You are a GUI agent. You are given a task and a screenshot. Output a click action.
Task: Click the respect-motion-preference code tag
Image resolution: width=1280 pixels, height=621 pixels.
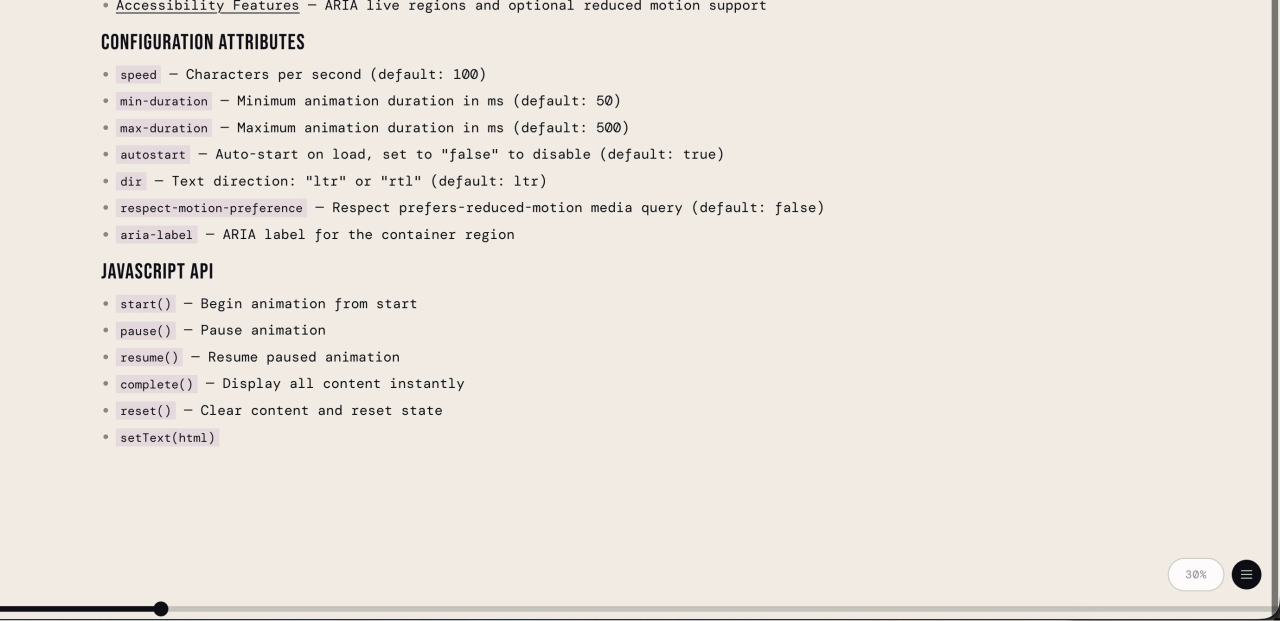(x=211, y=208)
